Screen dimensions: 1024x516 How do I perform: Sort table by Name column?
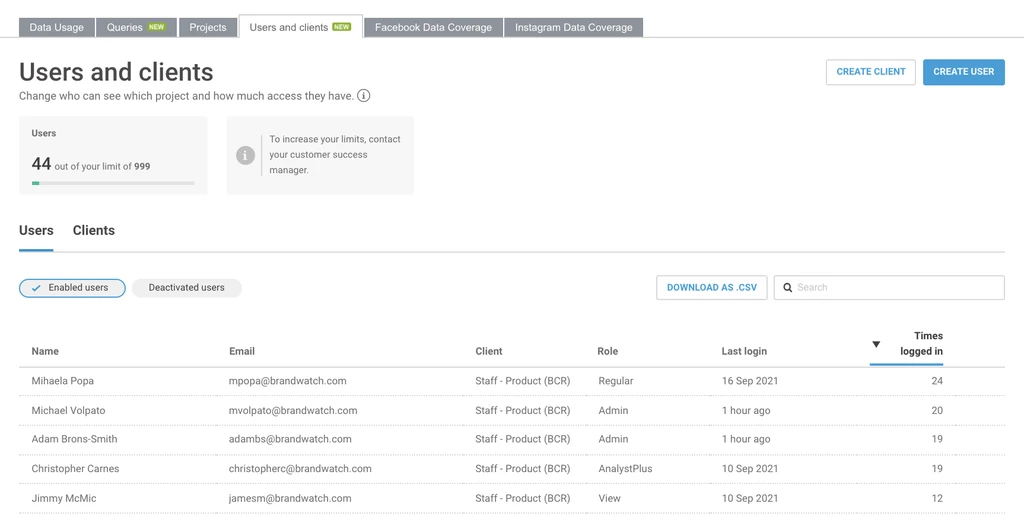point(45,351)
